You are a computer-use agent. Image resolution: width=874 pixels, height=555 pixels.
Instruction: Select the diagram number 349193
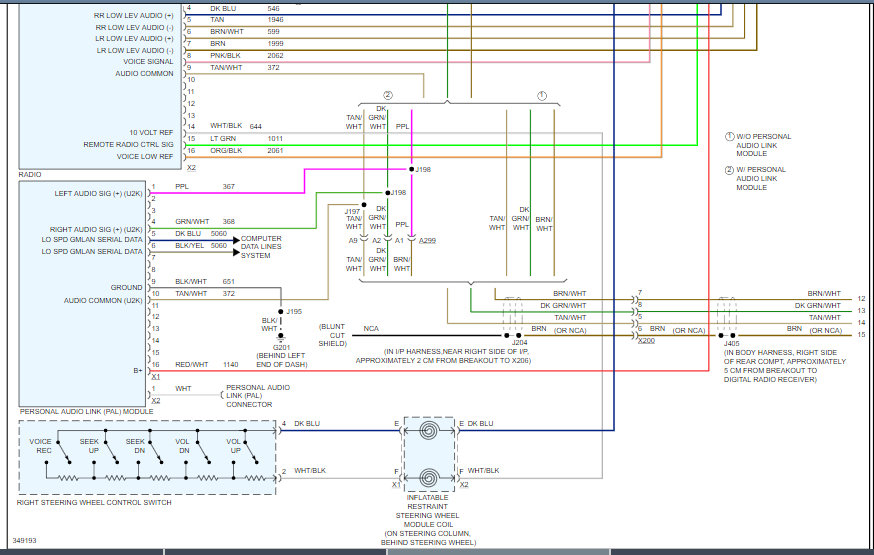pos(25,541)
